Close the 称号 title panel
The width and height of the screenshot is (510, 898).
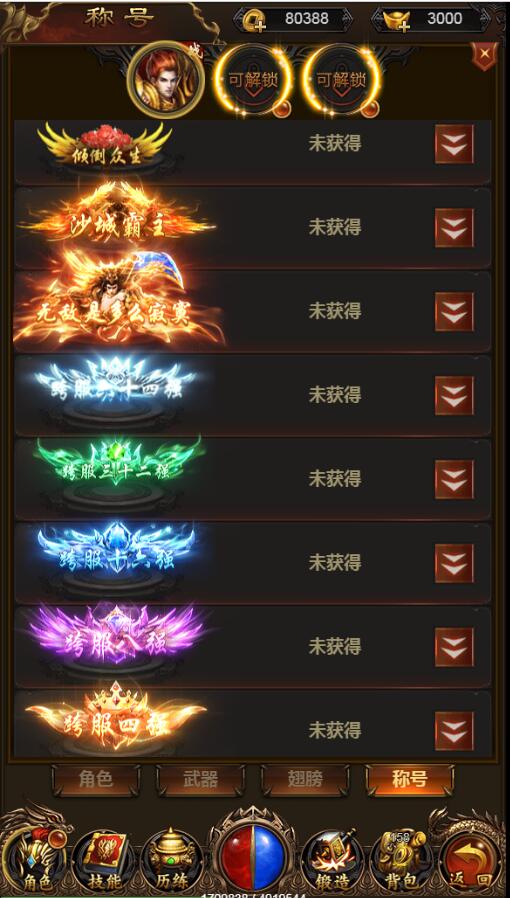[x=484, y=55]
